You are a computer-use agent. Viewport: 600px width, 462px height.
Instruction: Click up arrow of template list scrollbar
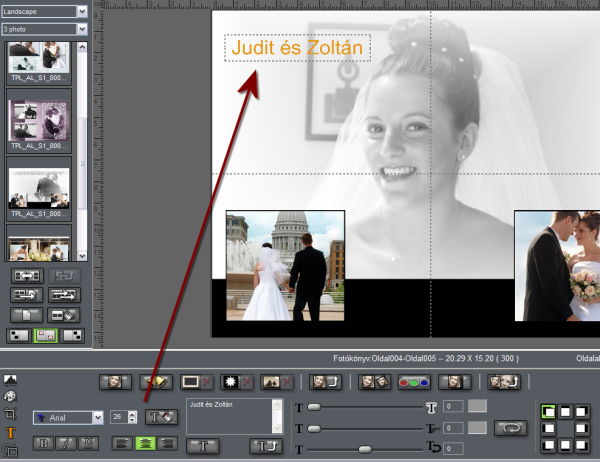(x=82, y=47)
